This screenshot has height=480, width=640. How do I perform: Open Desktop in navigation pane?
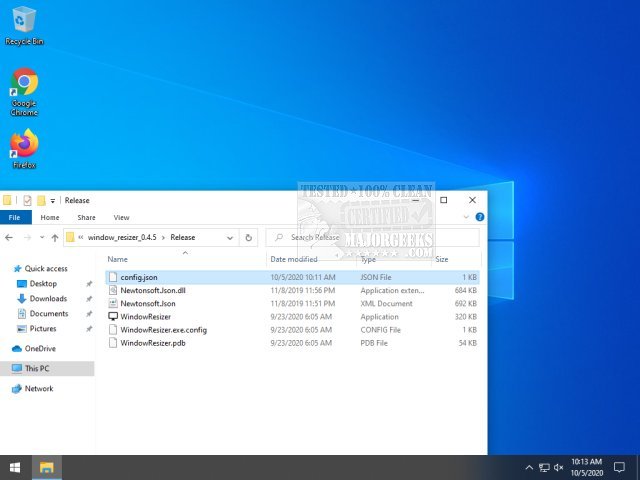point(43,284)
